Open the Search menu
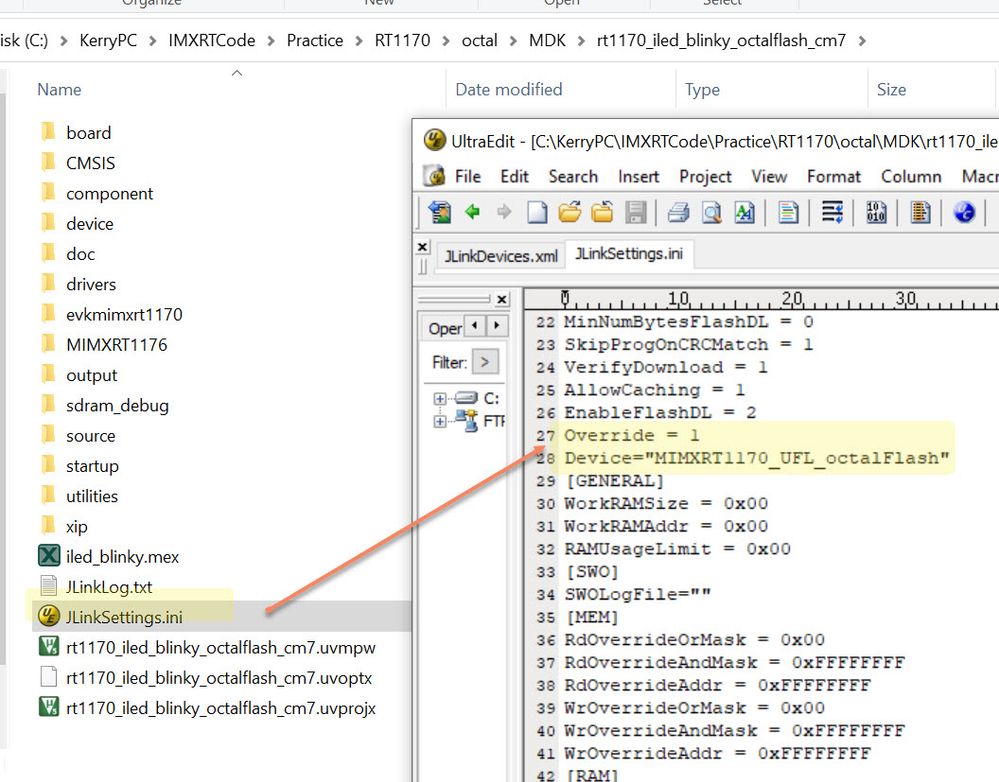999x782 pixels. tap(573, 177)
